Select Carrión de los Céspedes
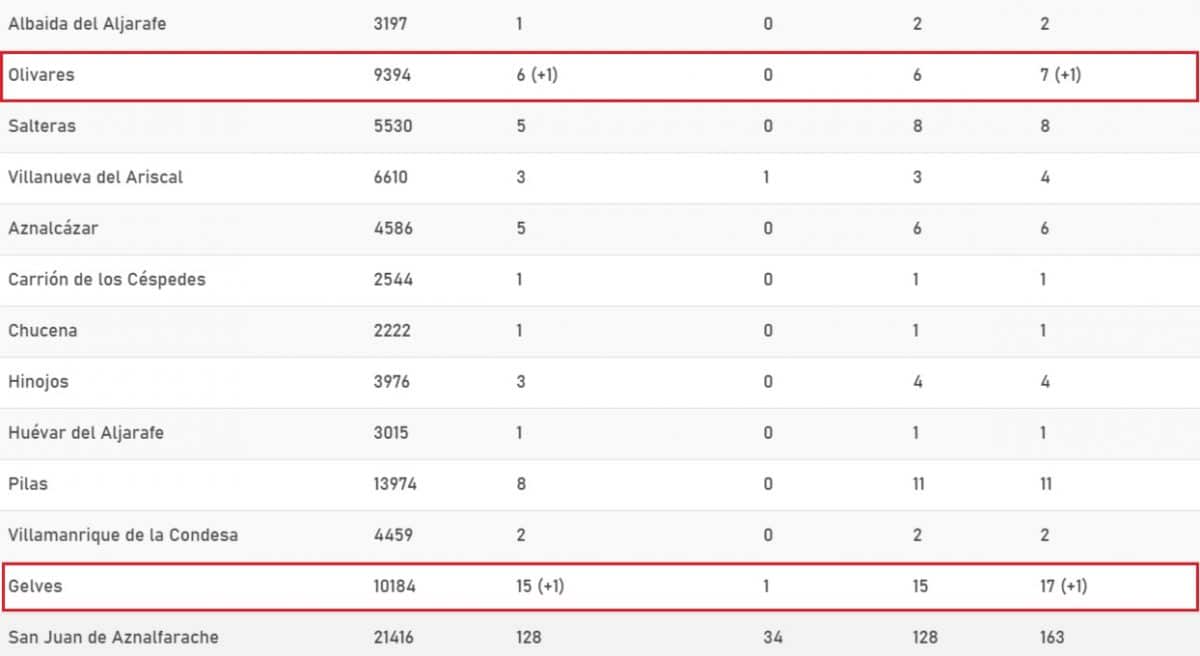This screenshot has height=656, width=1200. [x=107, y=279]
